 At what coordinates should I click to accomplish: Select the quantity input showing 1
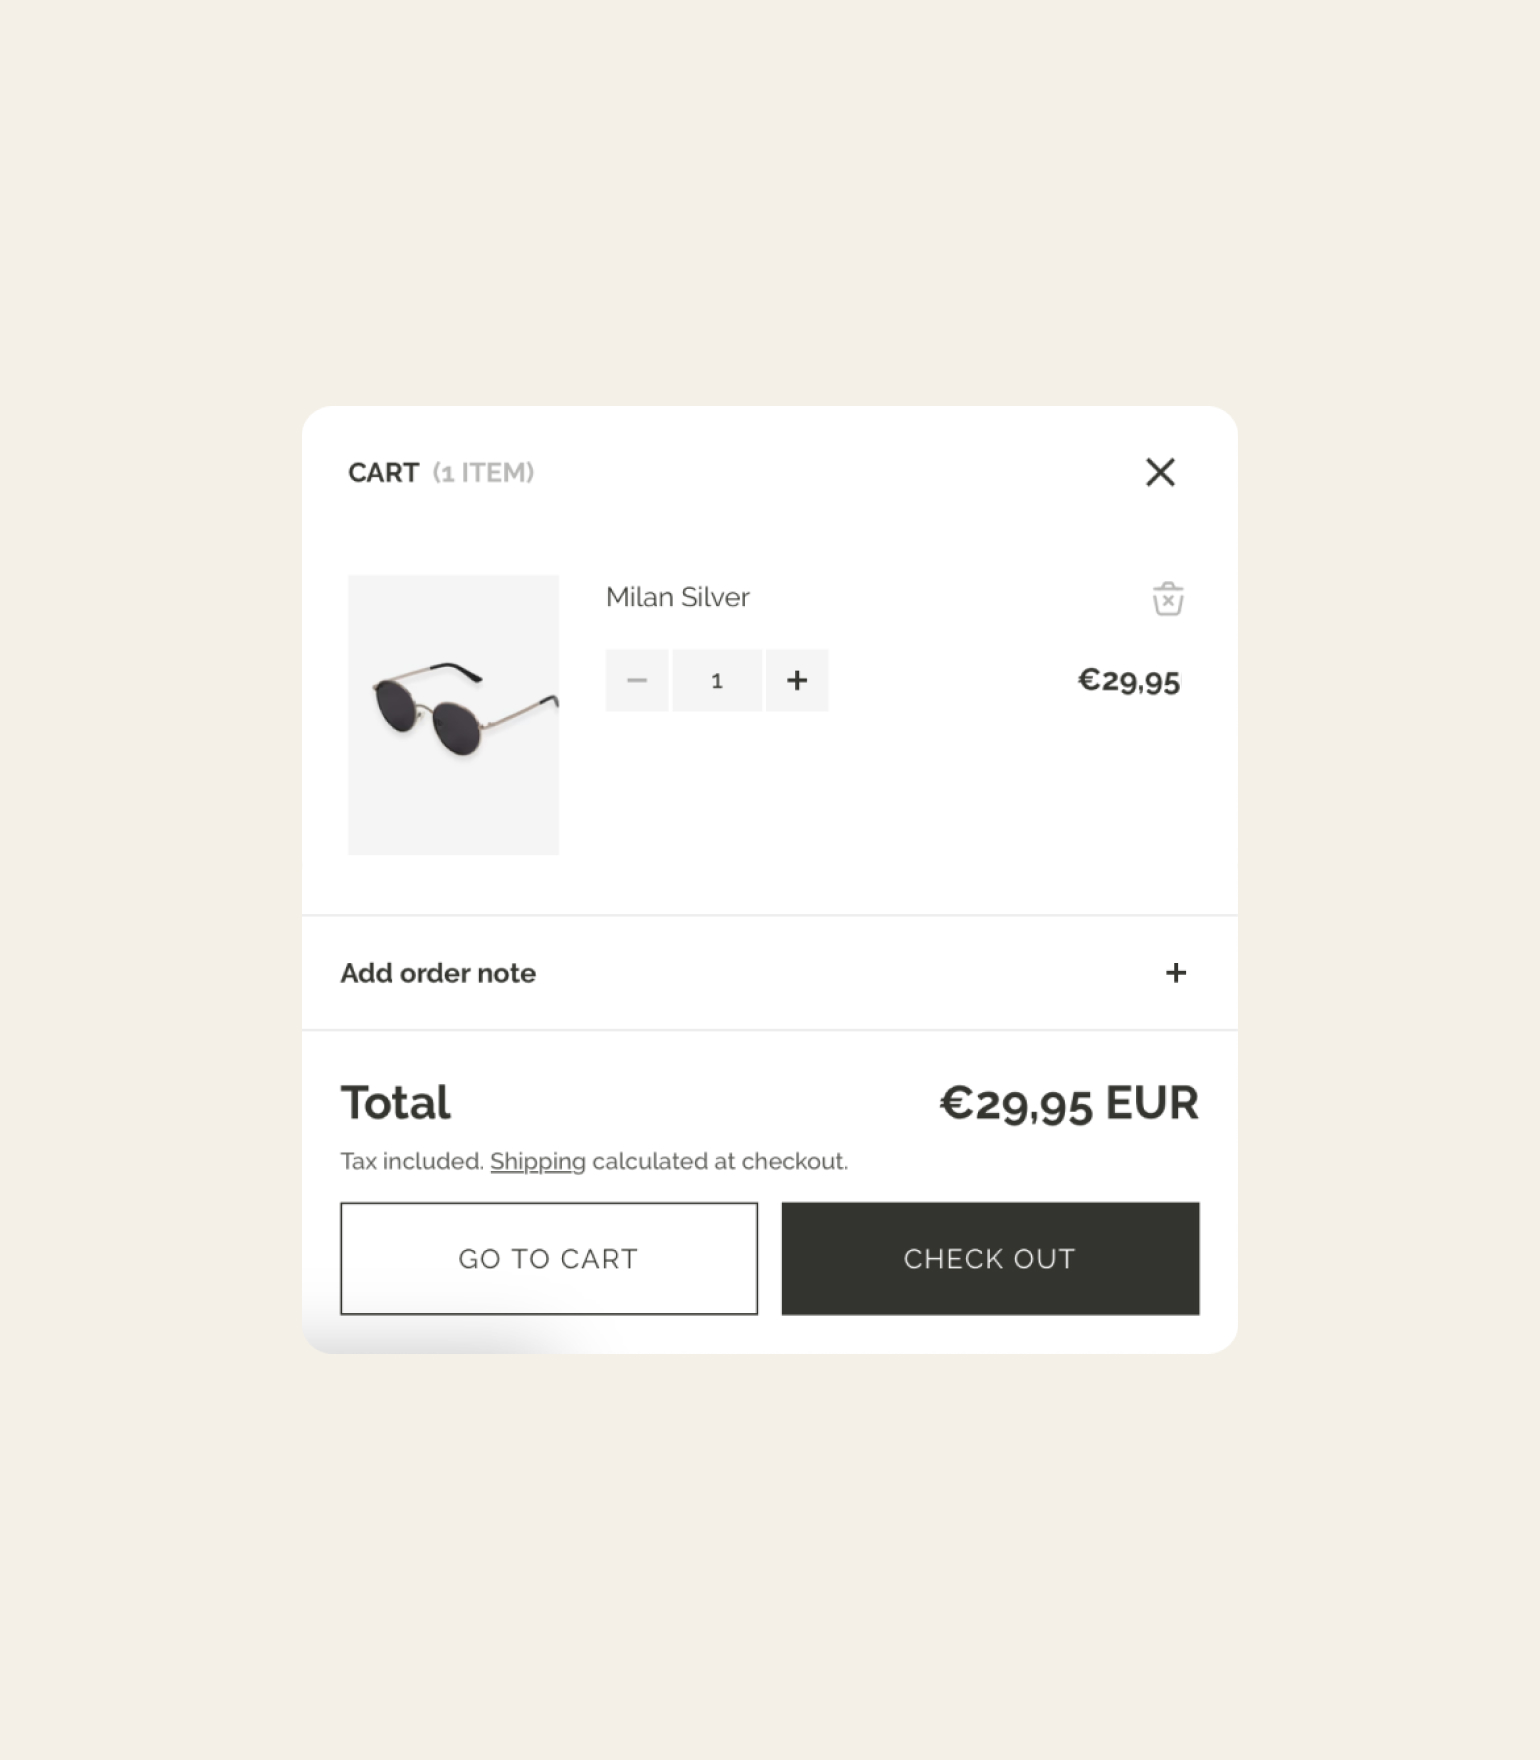[717, 680]
